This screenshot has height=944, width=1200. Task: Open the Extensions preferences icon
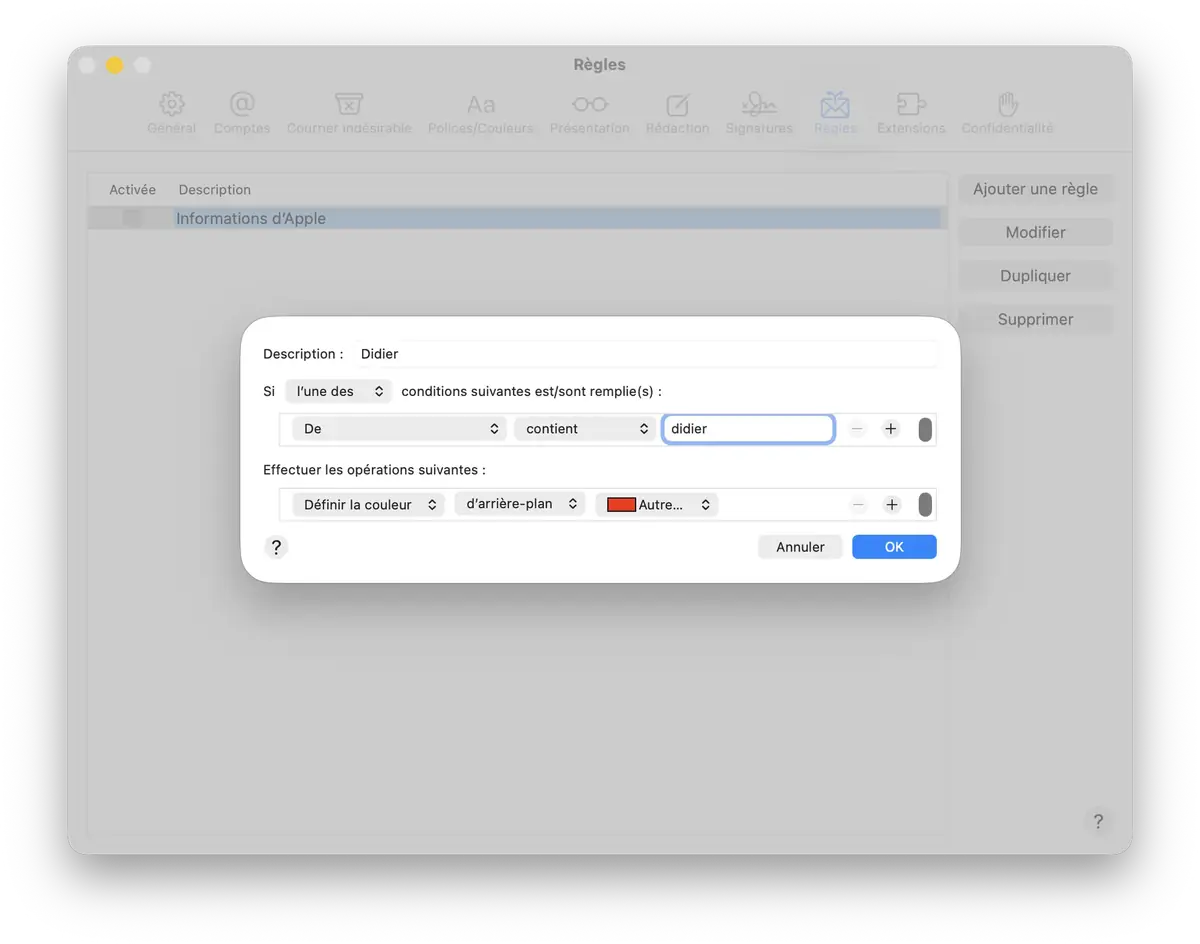click(910, 112)
